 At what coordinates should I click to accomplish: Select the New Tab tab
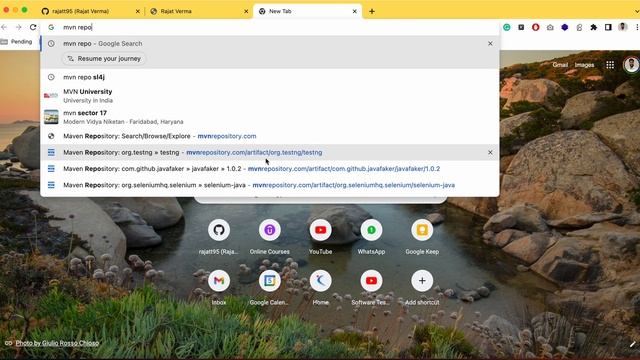[x=307, y=11]
